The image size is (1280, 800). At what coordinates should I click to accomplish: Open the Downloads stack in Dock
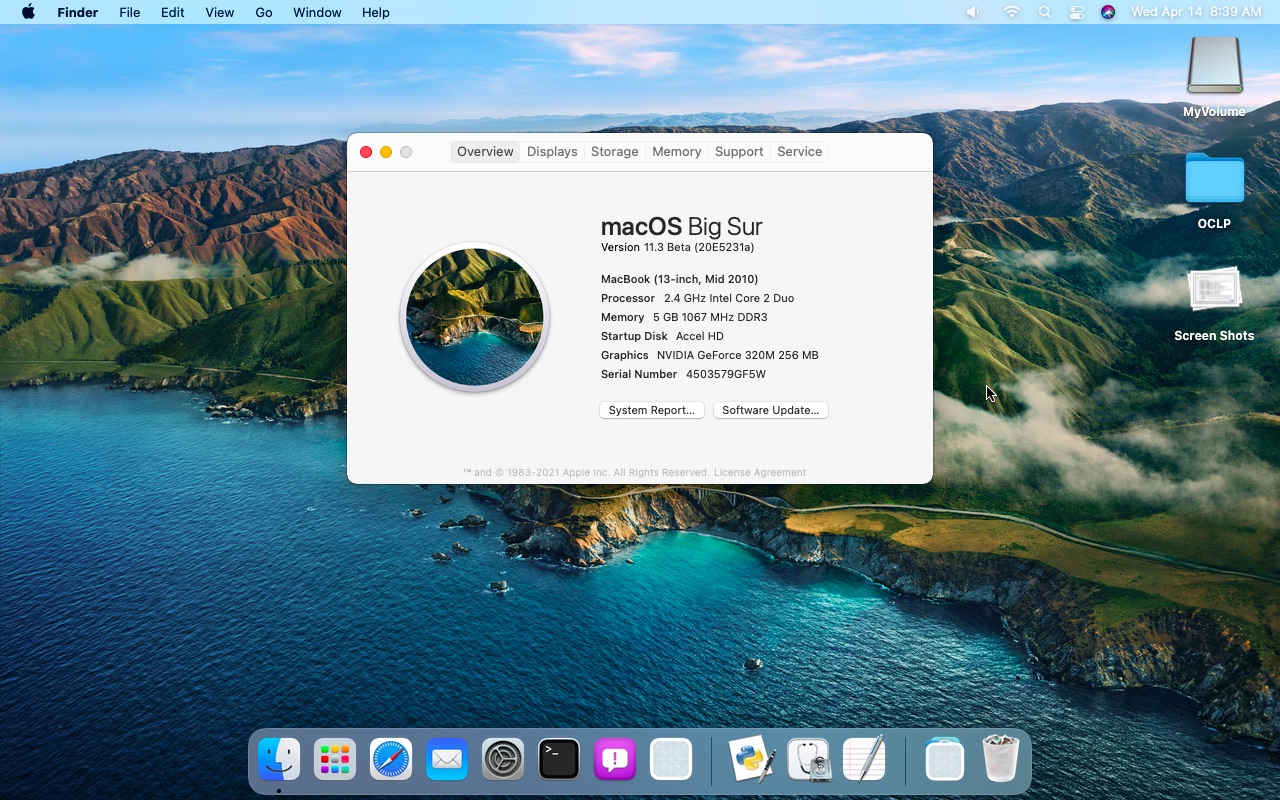945,760
